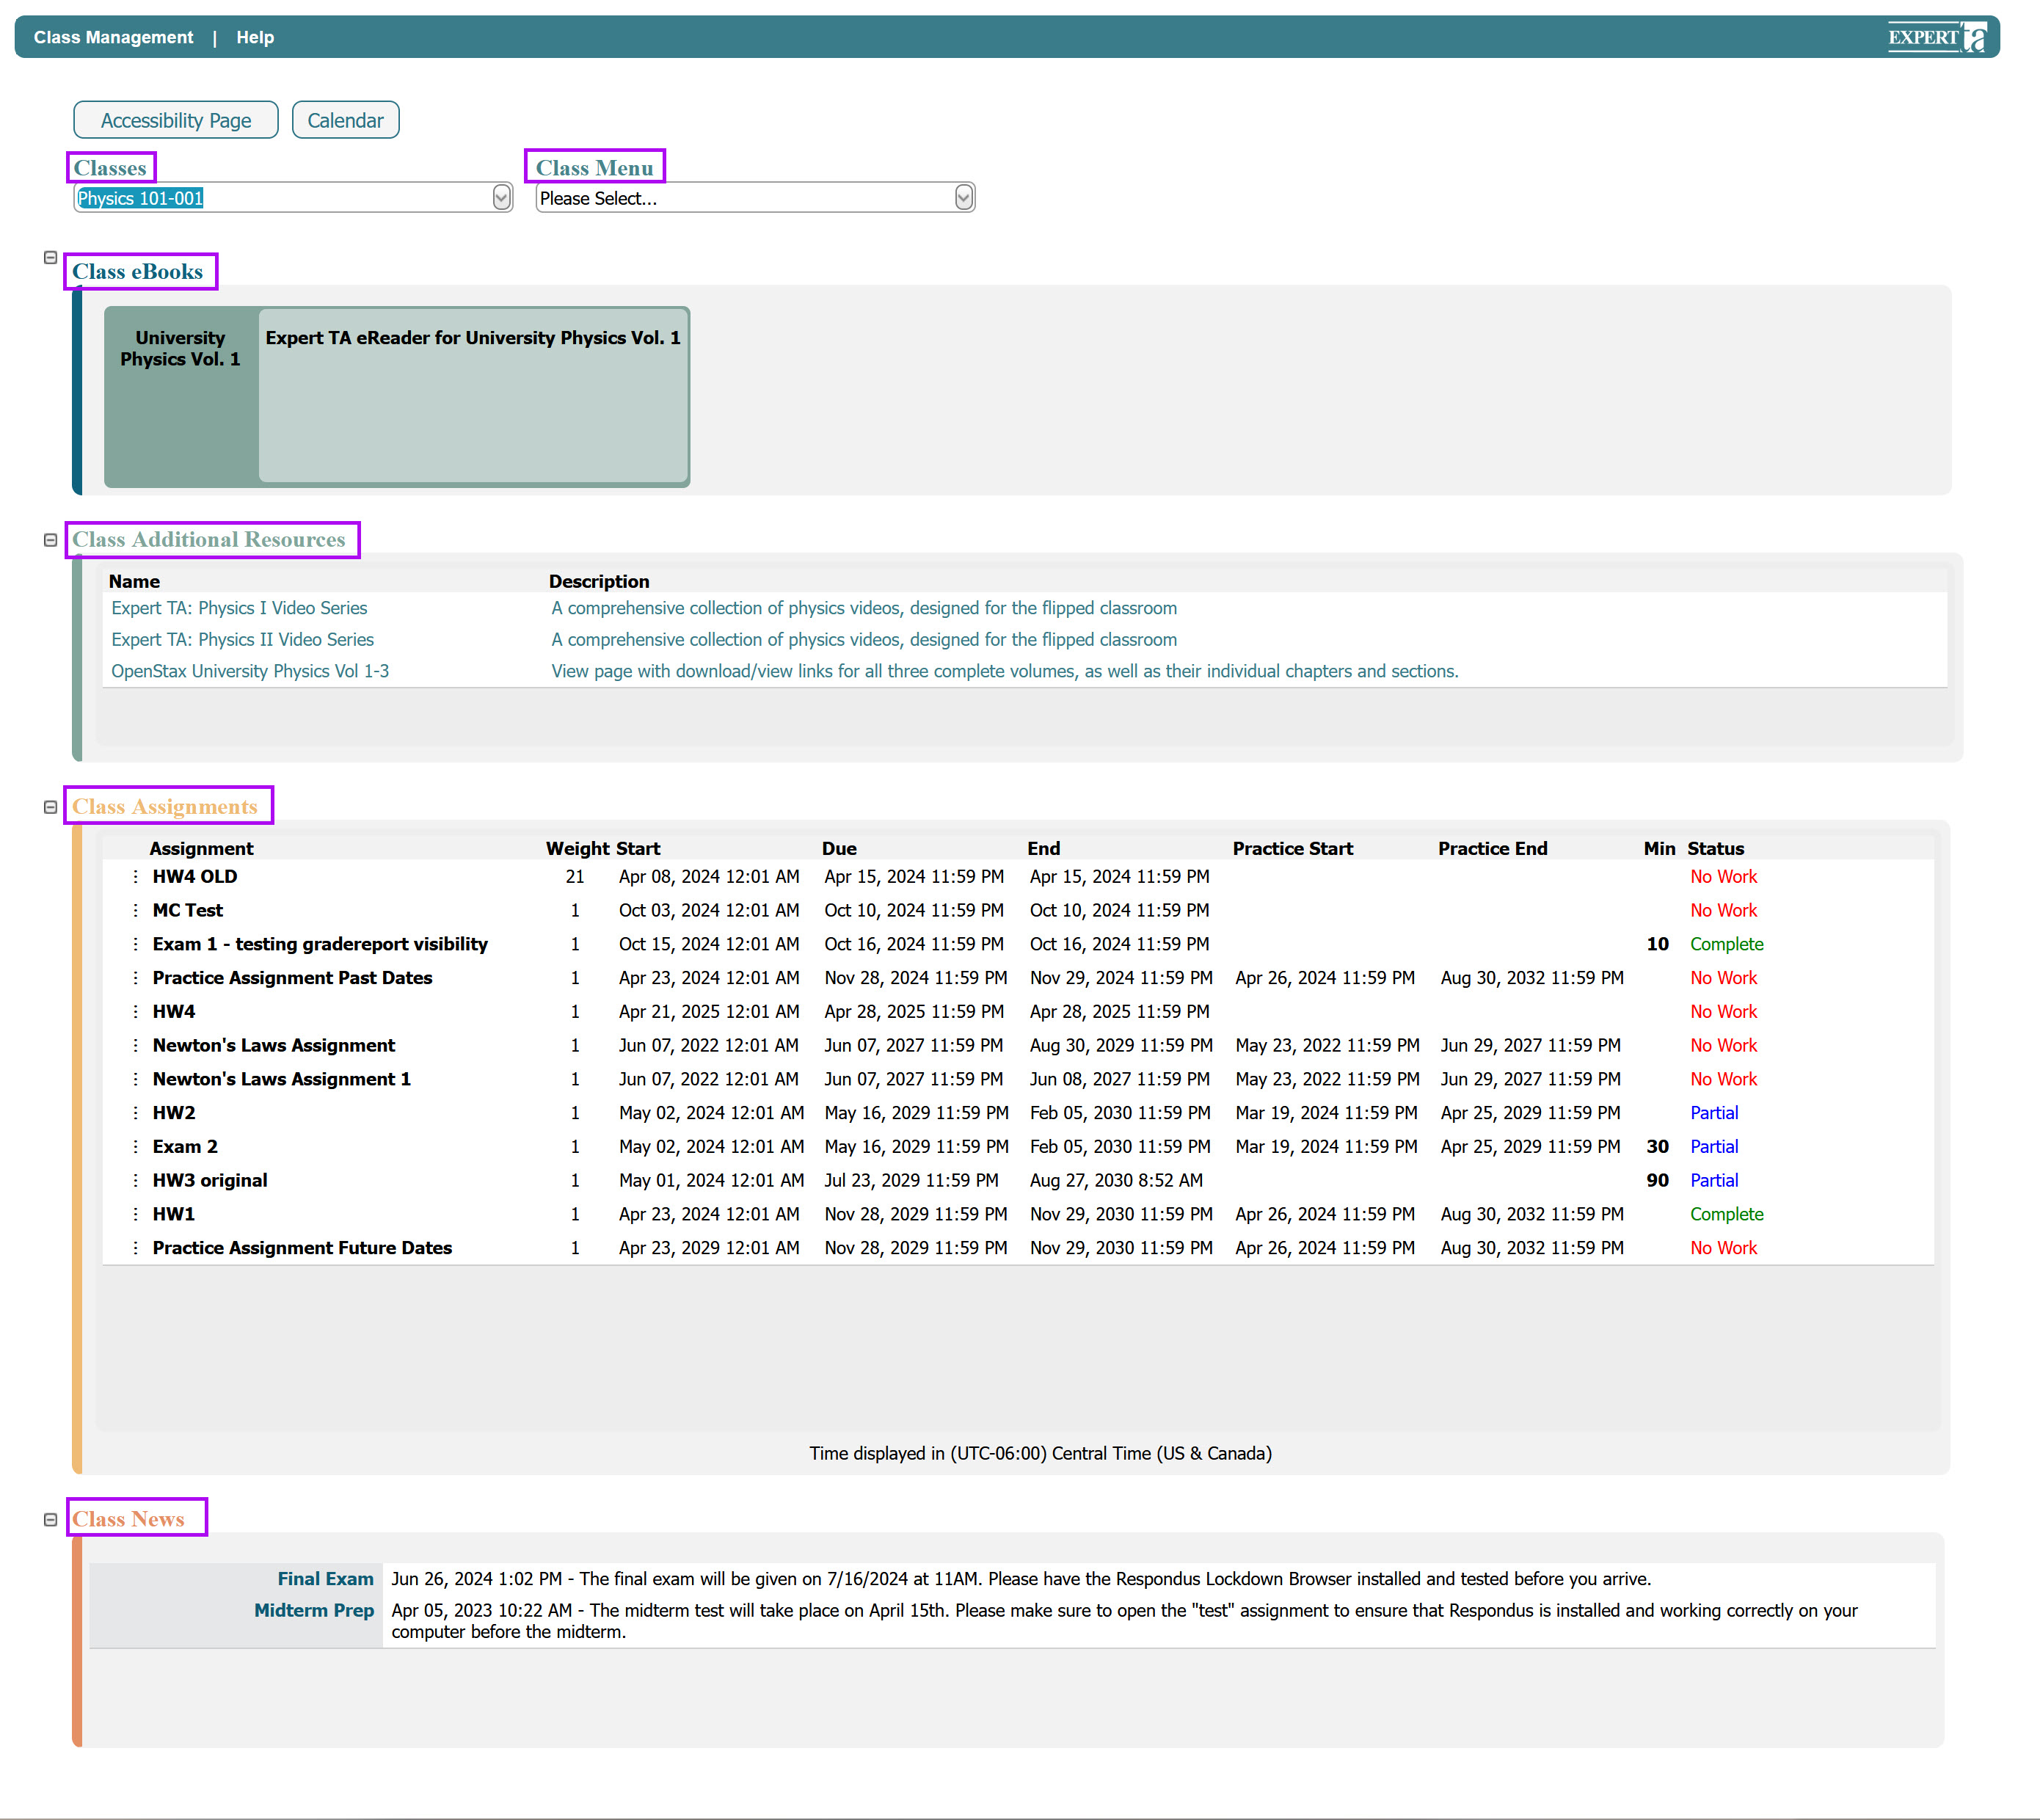Click the options dots next to Exam 2

[x=136, y=1147]
